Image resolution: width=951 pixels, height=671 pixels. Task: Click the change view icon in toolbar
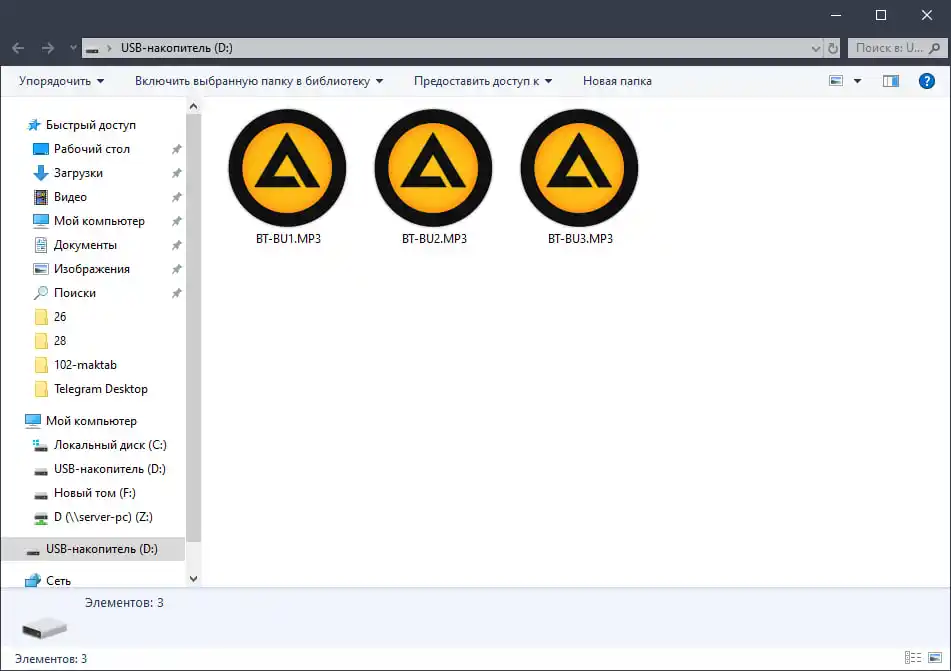coord(836,81)
